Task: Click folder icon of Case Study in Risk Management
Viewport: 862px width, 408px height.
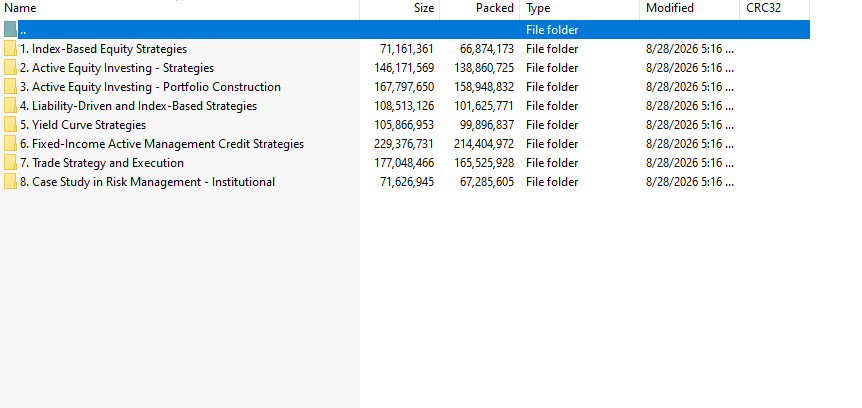Action: [x=10, y=182]
